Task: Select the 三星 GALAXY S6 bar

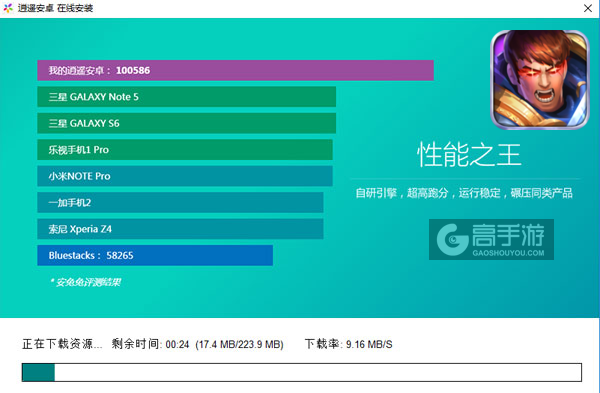Action: 186,123
